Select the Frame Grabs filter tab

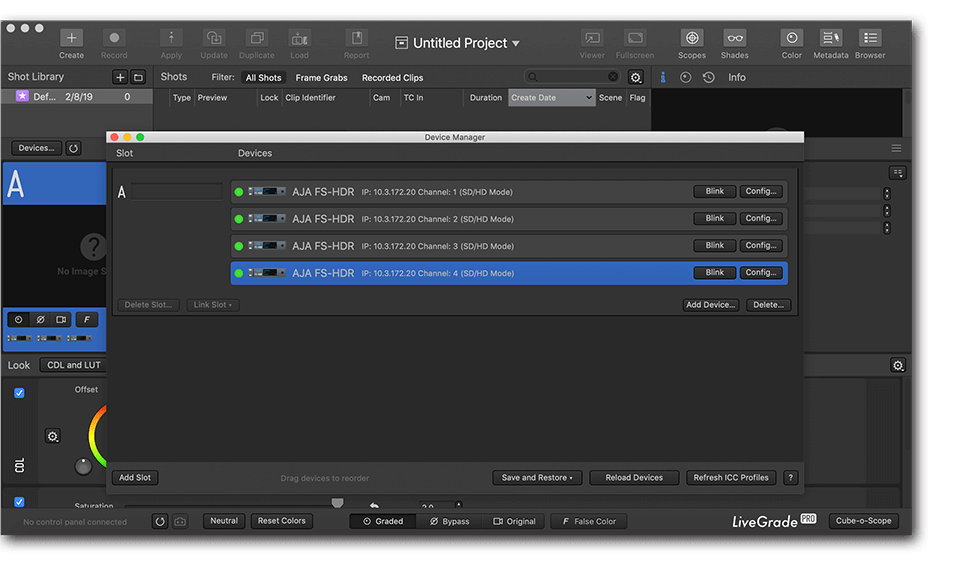(x=321, y=78)
